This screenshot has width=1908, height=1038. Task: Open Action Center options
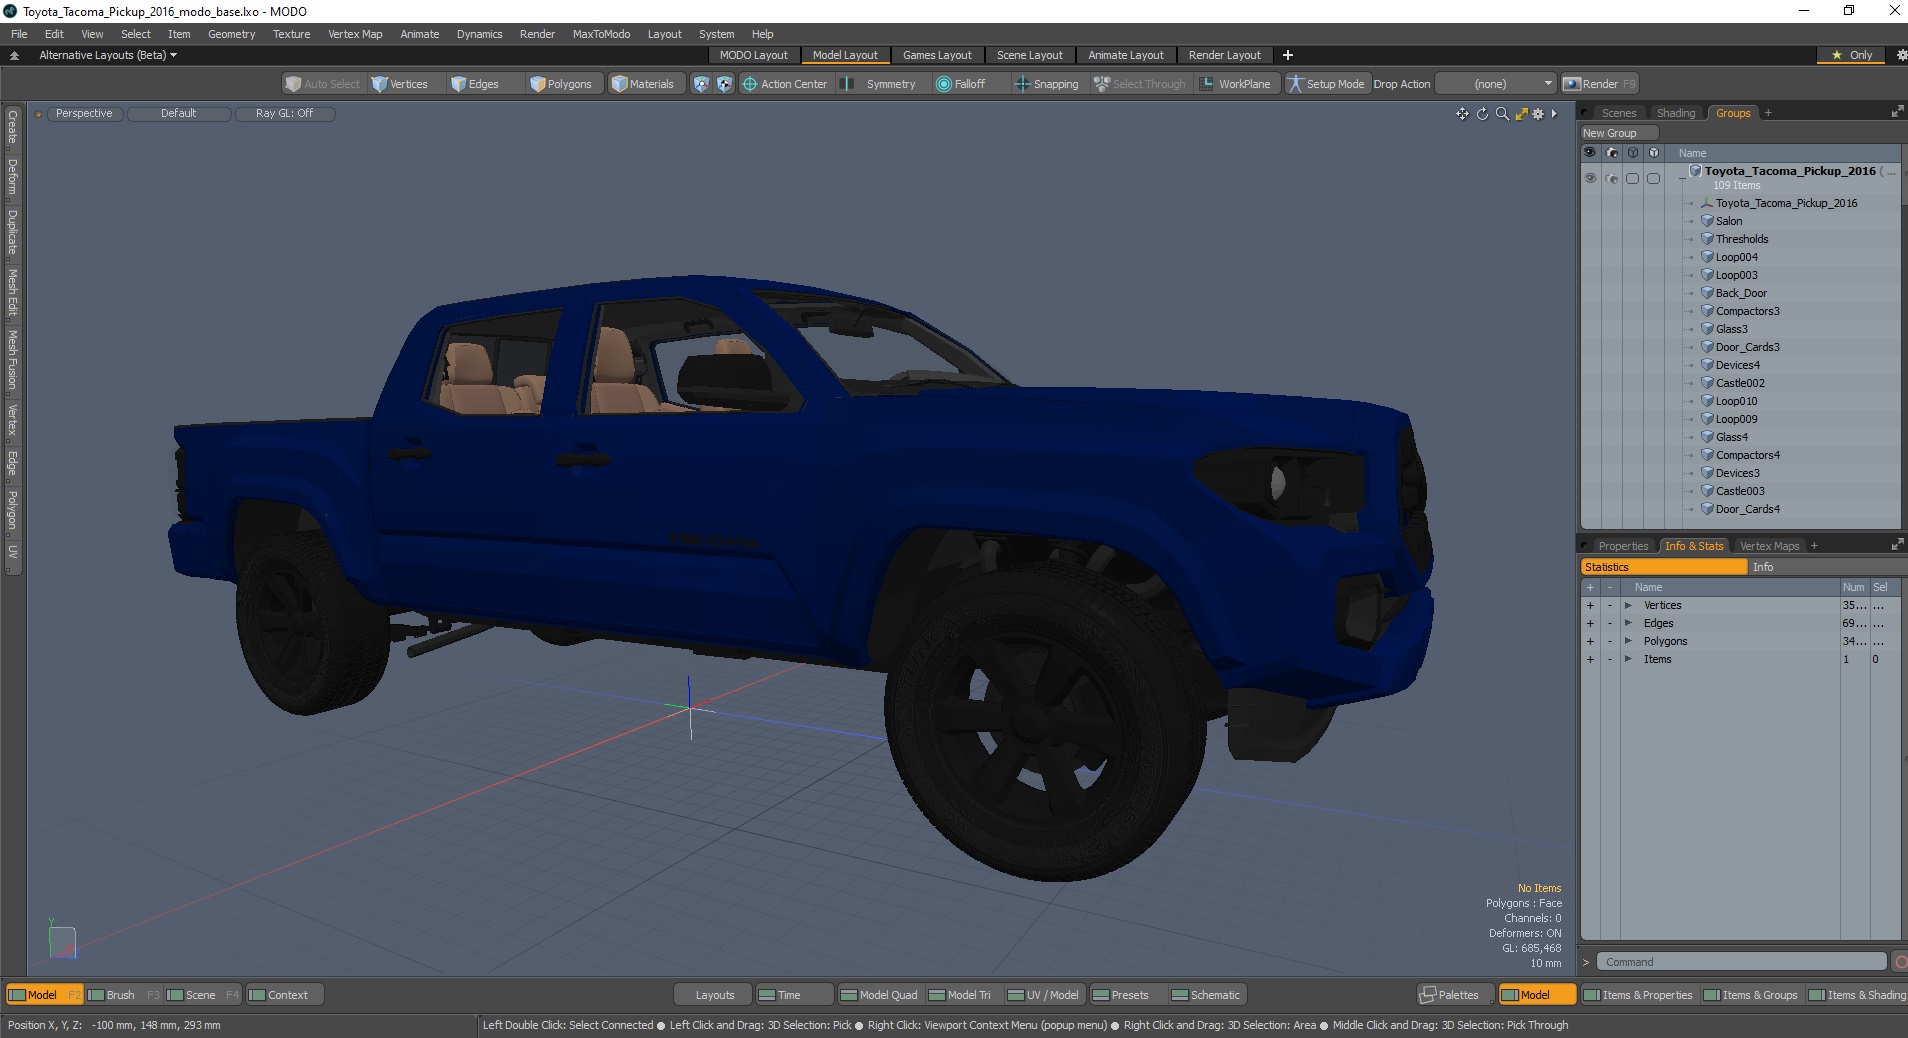pyautogui.click(x=785, y=84)
